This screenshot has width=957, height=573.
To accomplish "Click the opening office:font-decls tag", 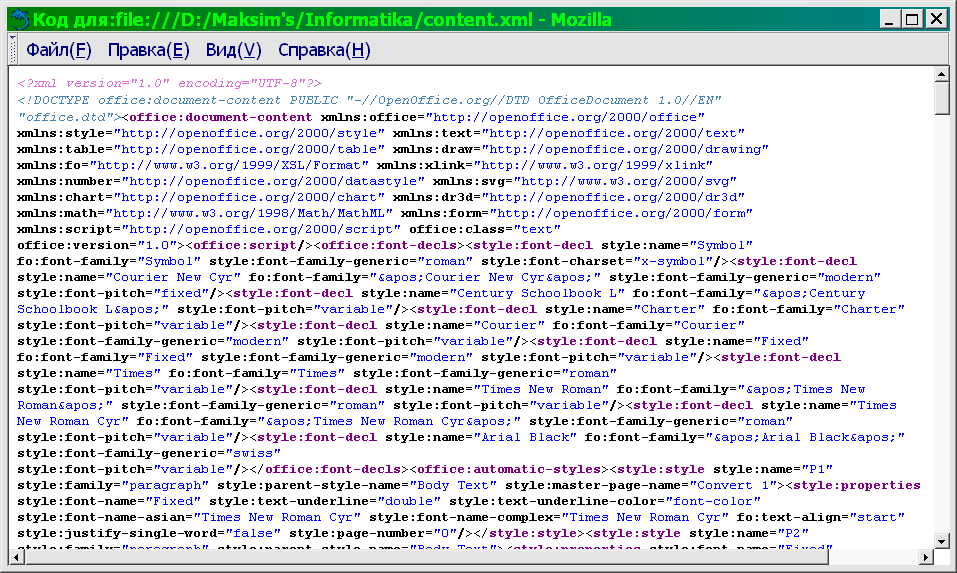I will click(x=389, y=245).
